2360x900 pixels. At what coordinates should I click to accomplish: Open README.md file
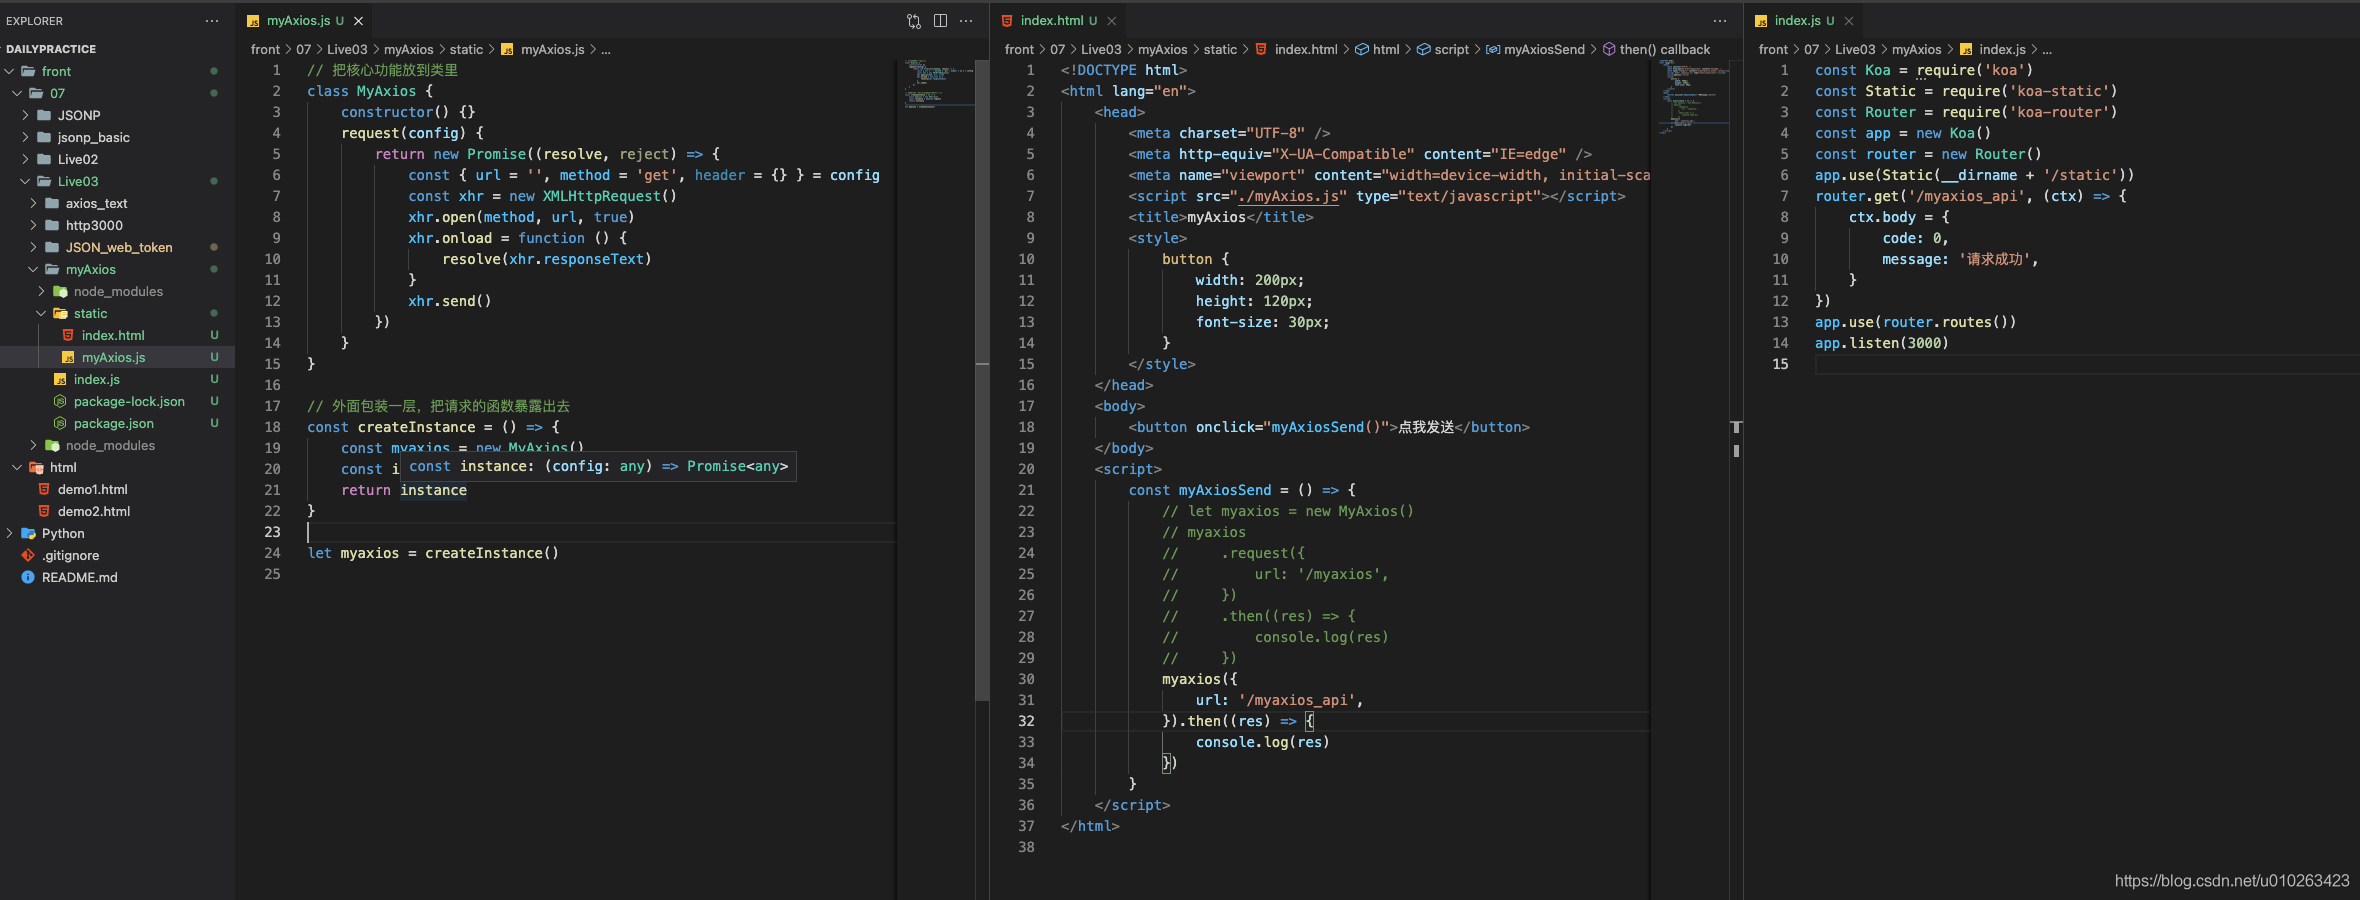coord(117,577)
